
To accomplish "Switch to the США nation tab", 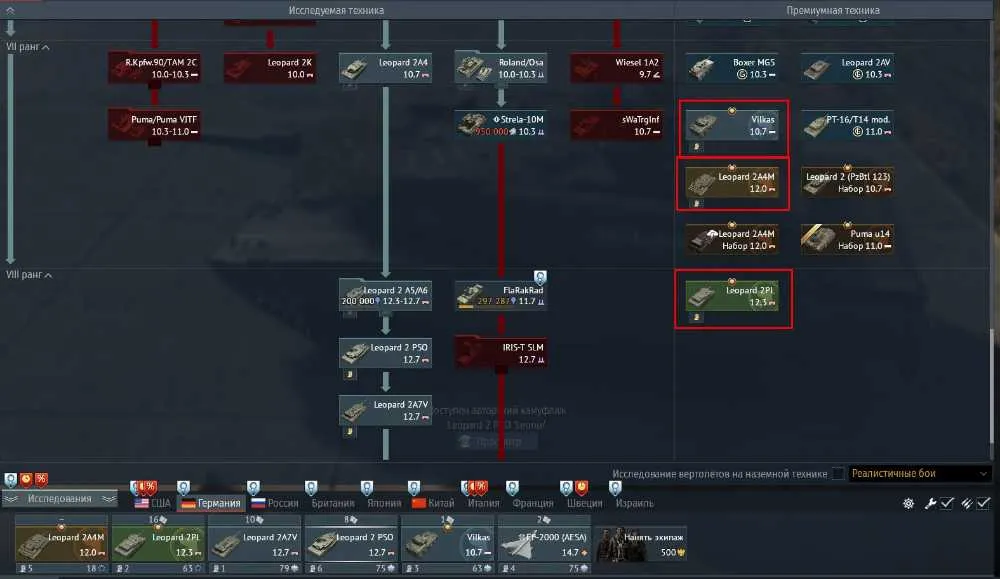I will [153, 503].
